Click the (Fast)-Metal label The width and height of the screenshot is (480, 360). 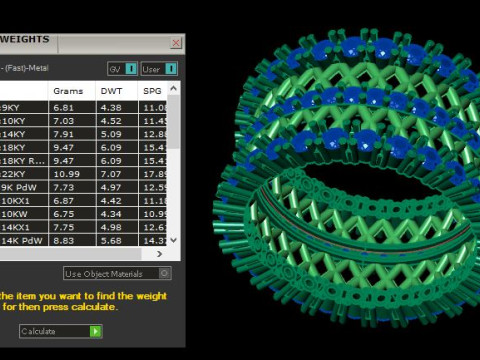coord(27,68)
